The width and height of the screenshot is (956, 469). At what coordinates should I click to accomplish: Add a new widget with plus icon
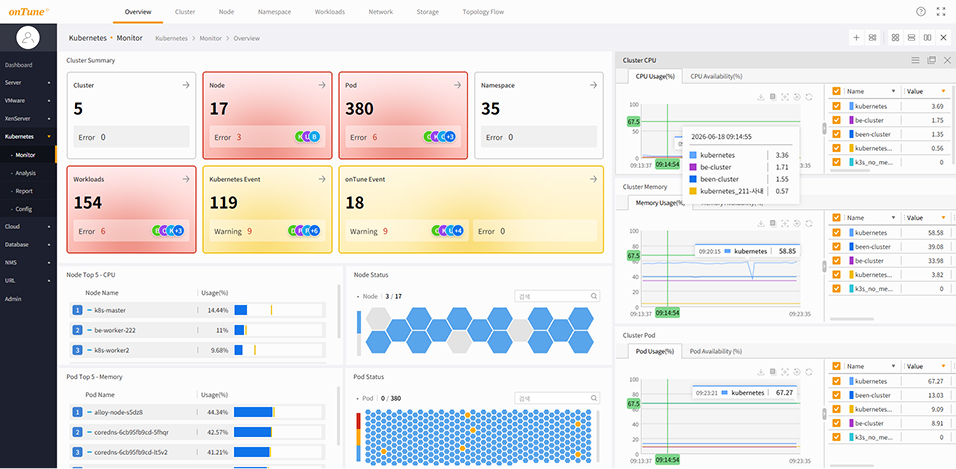(856, 38)
